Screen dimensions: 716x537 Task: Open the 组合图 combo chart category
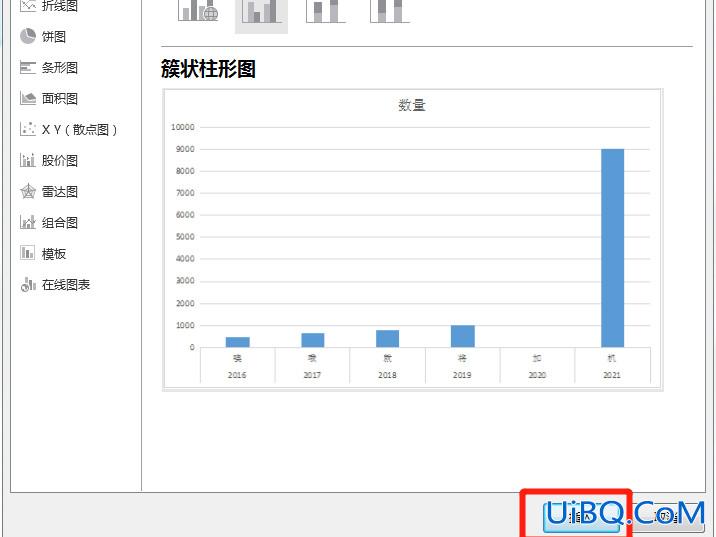click(49, 223)
